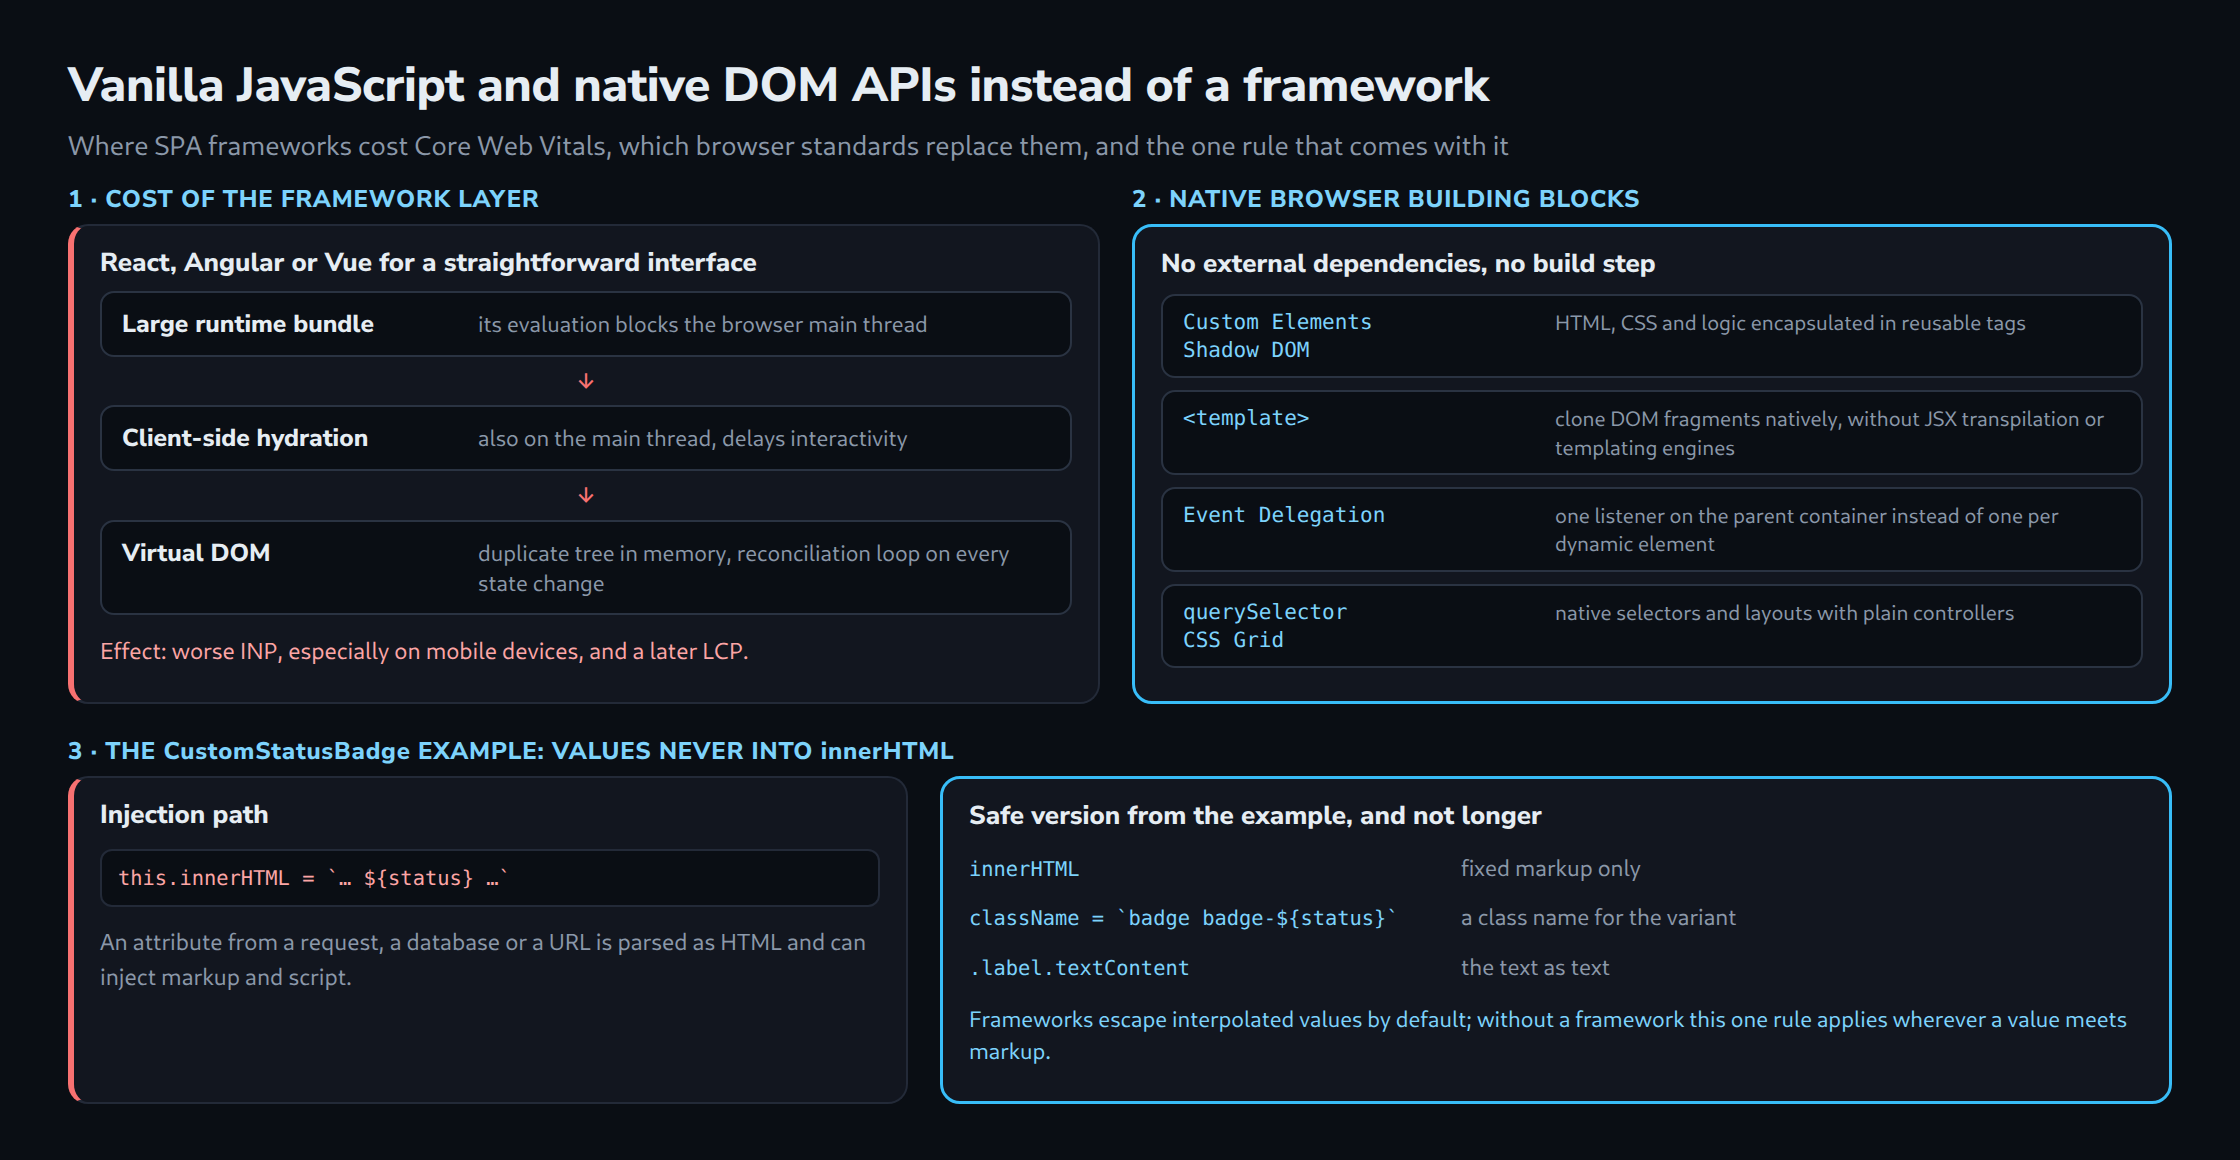Click the 'Event Delegation' code label
Viewport: 2240px width, 1160px height.
1284,515
